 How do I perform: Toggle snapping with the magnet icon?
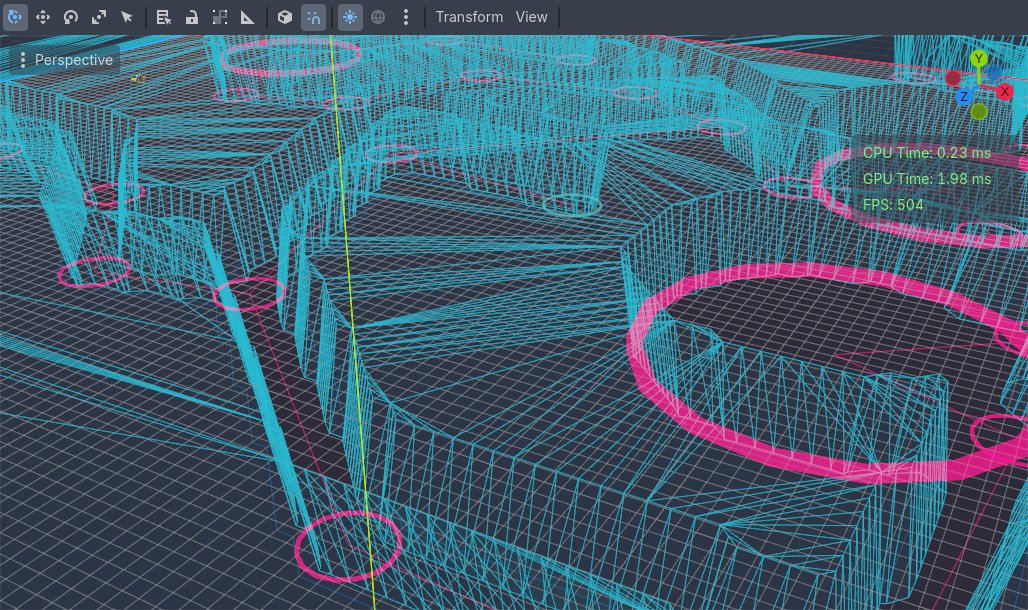[x=313, y=17]
